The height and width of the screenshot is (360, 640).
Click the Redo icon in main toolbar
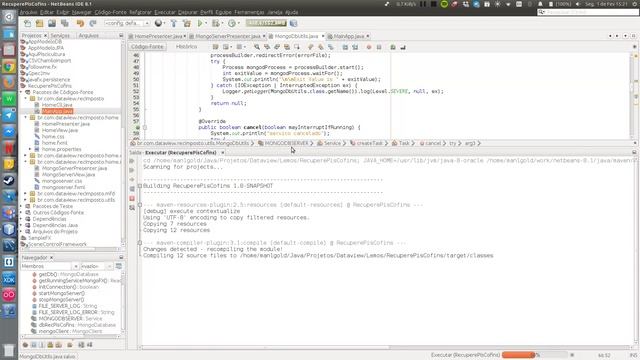(93, 24)
